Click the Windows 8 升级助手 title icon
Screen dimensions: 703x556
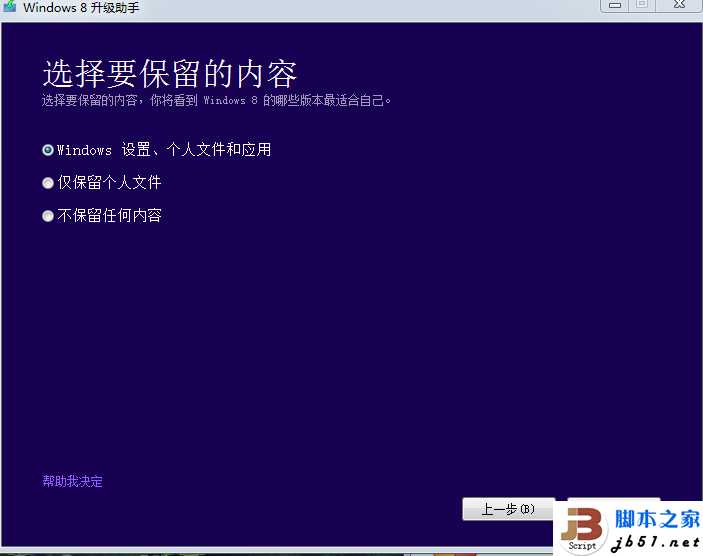click(x=10, y=6)
